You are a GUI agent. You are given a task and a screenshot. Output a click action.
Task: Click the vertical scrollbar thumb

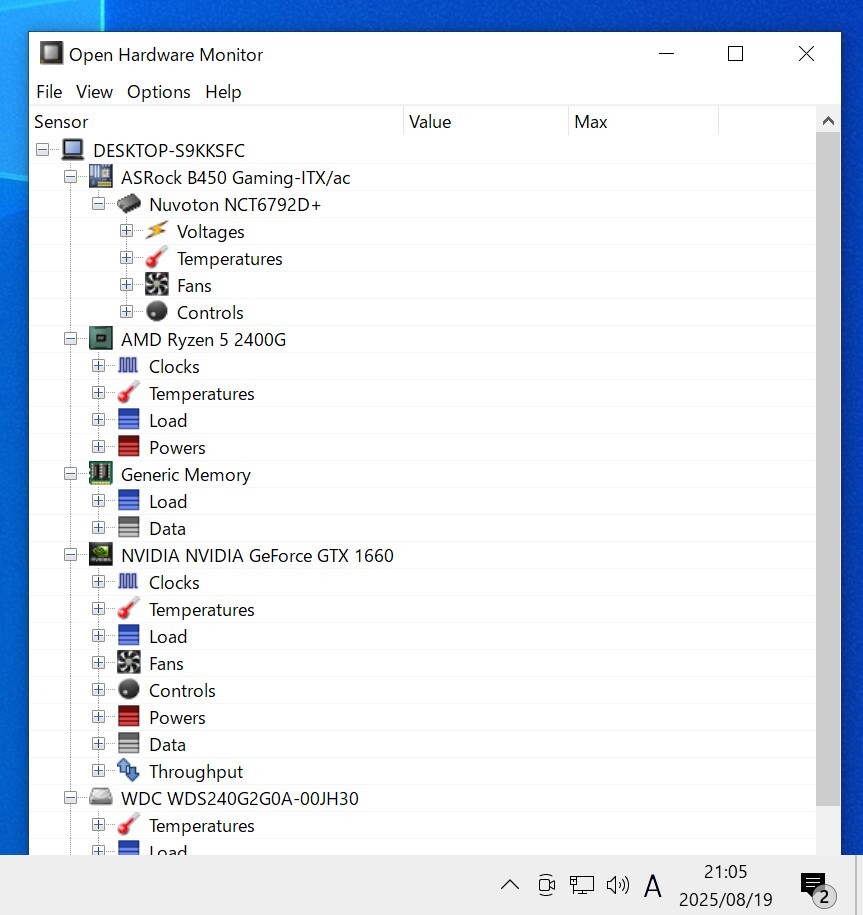[x=828, y=469]
